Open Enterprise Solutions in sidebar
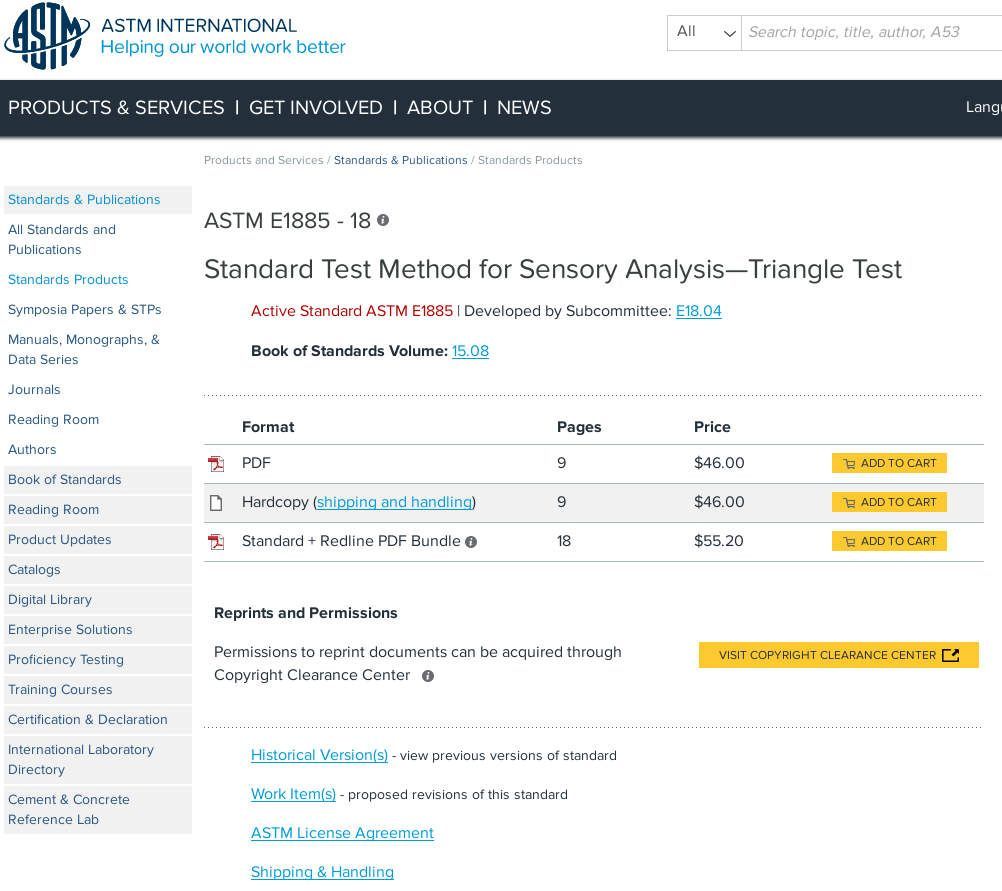 click(97, 630)
